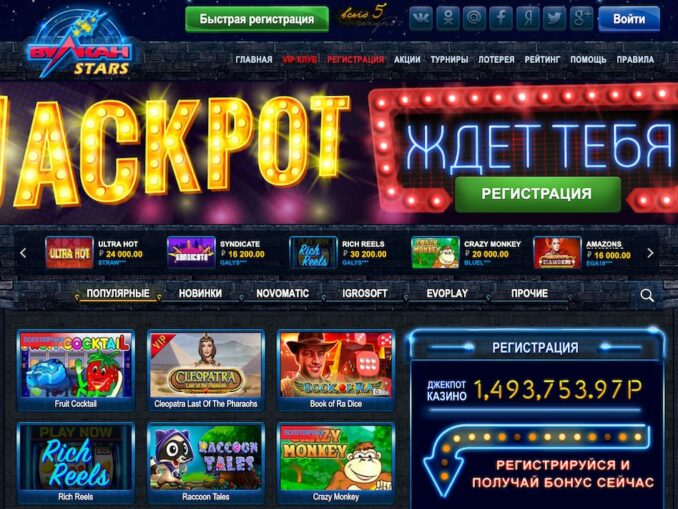
Task: Click the Odnoklassniki login icon
Action: tap(448, 19)
